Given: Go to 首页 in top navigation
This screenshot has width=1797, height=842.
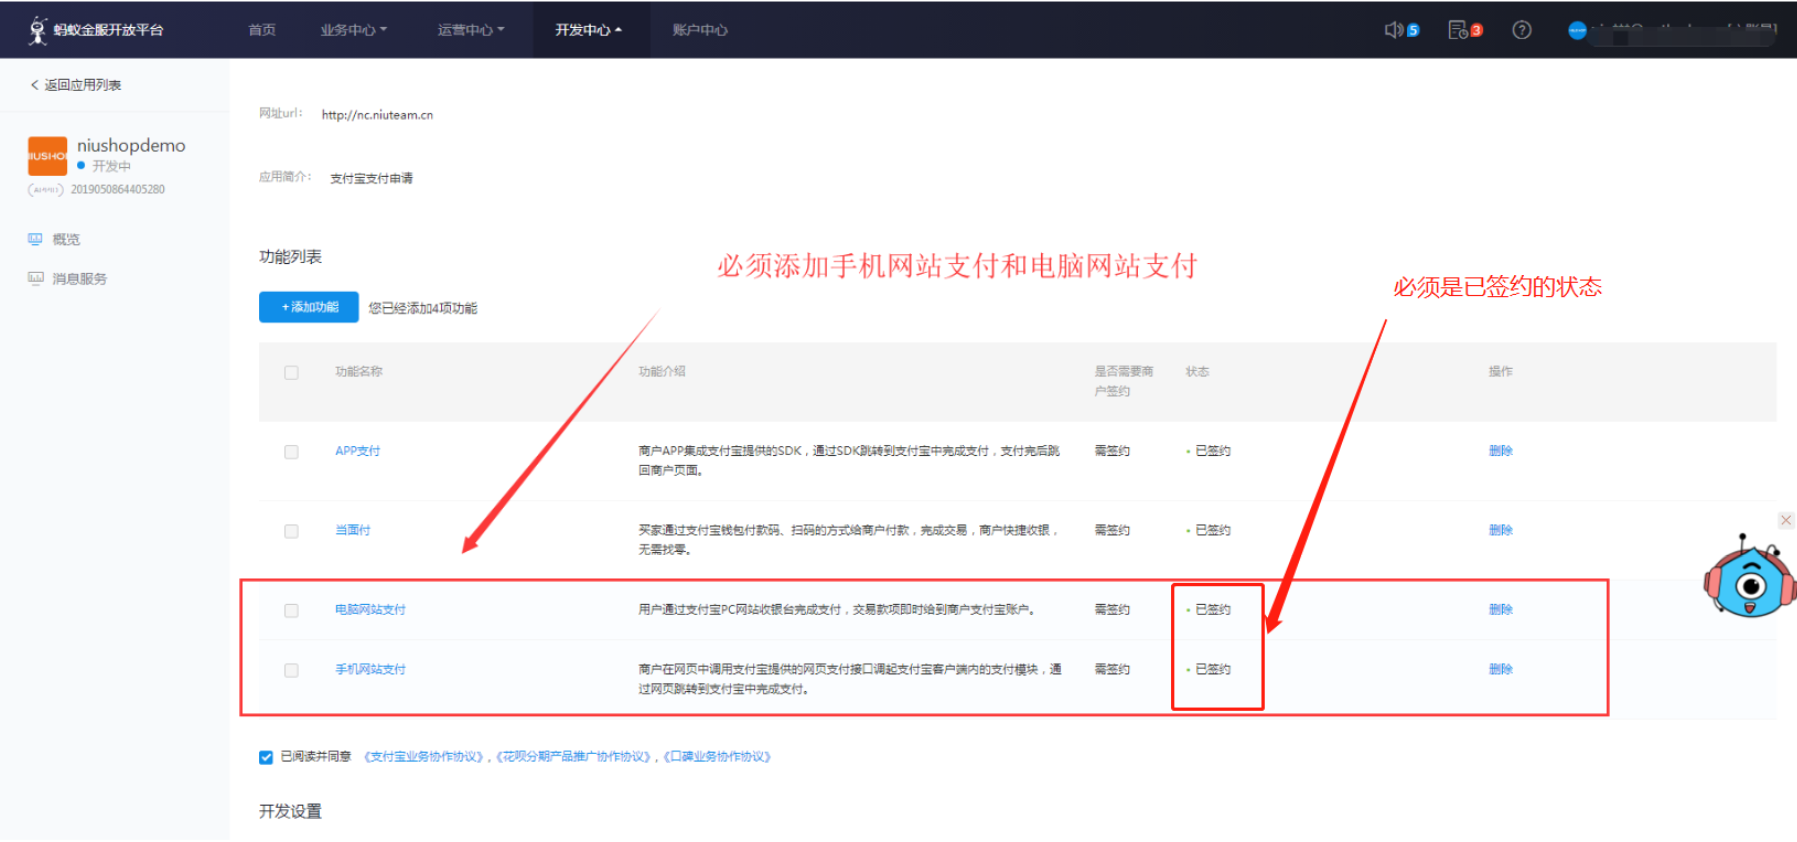Looking at the screenshot, I should click(262, 30).
